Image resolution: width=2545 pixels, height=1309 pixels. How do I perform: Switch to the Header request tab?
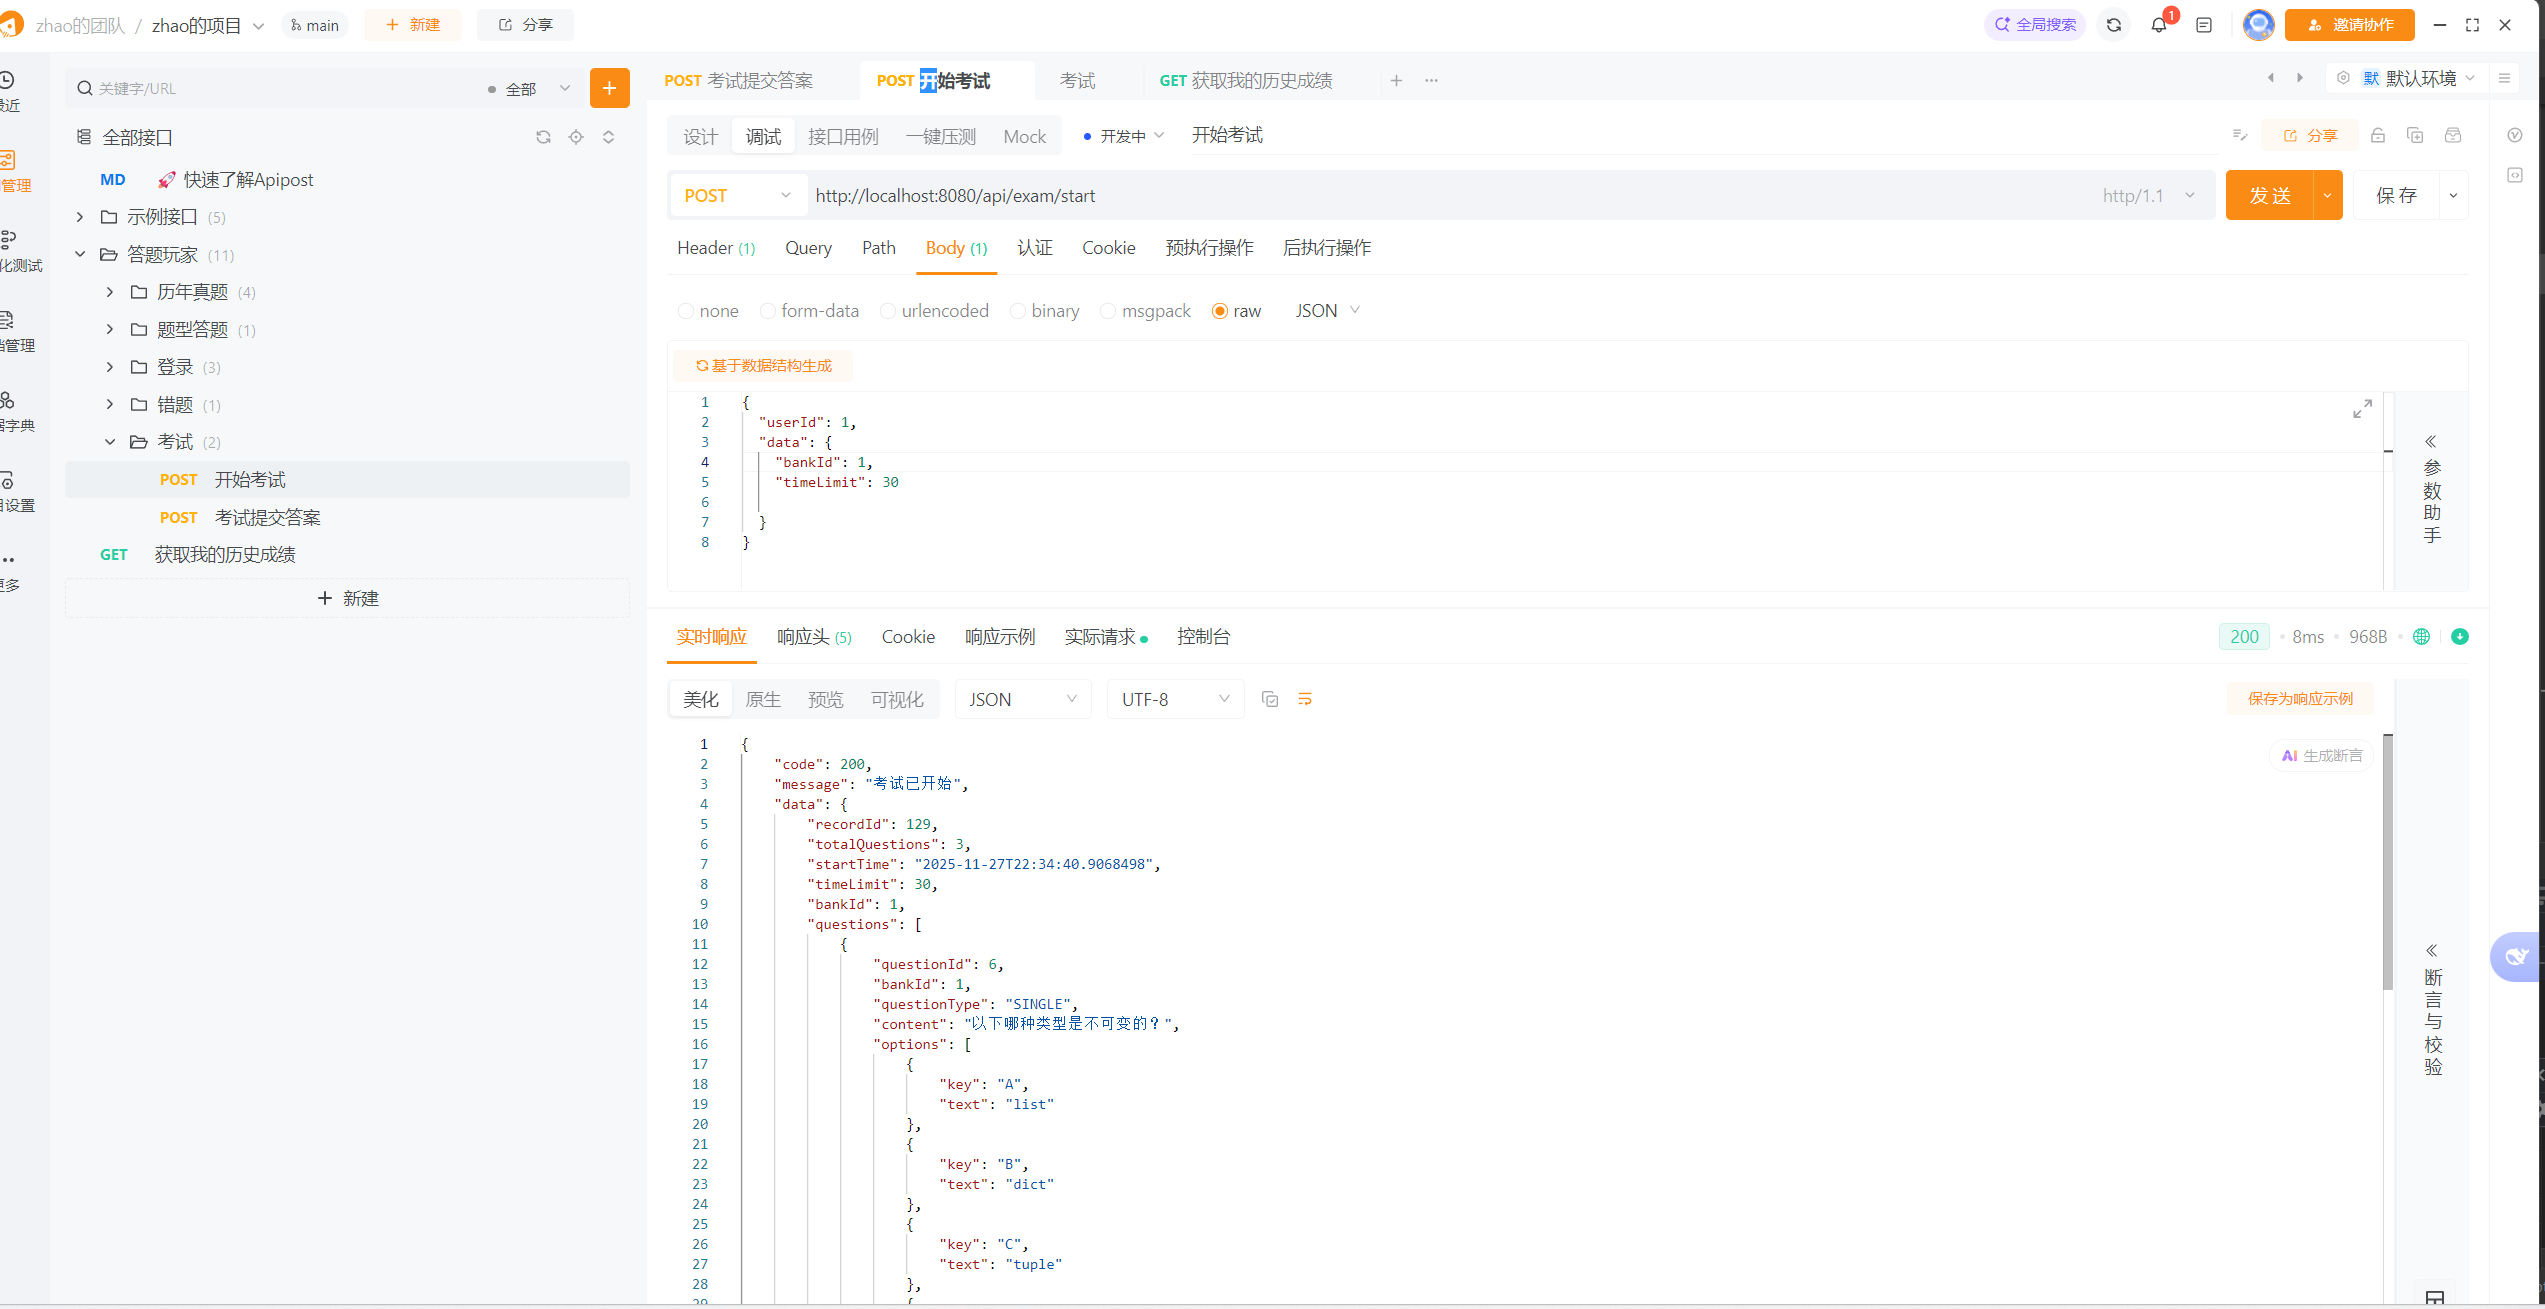pyautogui.click(x=715, y=248)
